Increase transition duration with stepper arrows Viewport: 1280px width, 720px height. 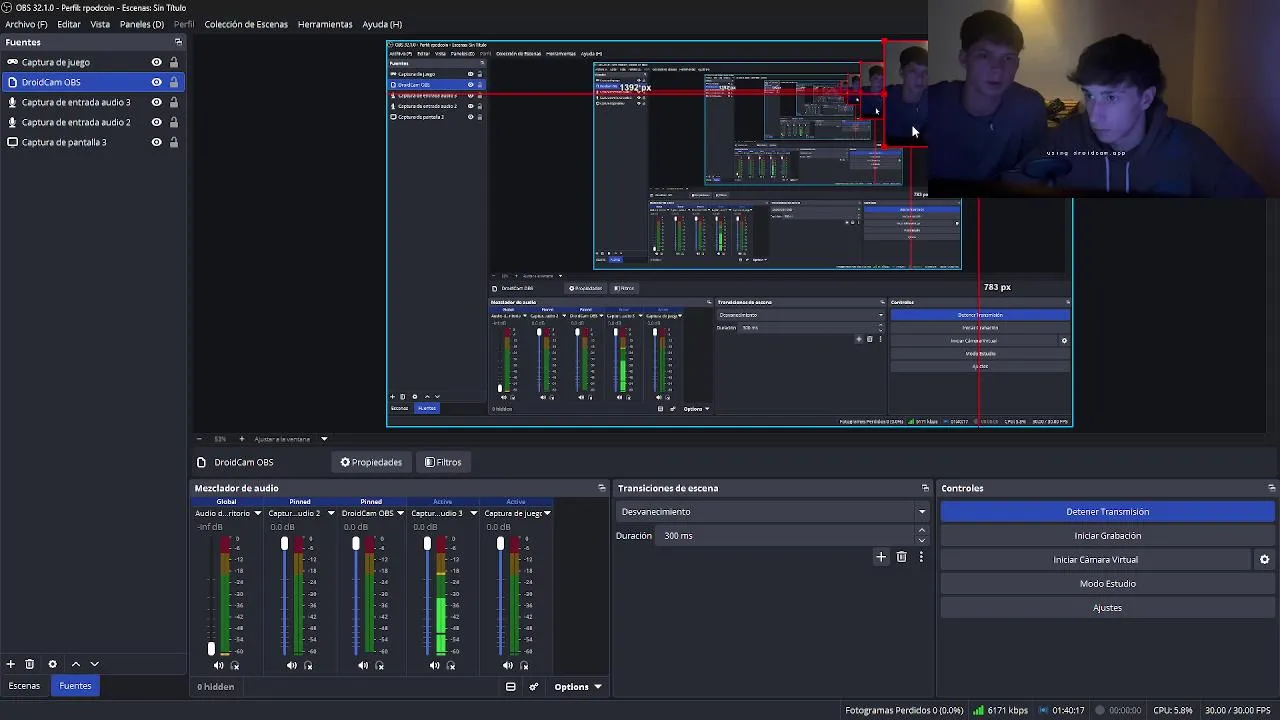pyautogui.click(x=922, y=531)
